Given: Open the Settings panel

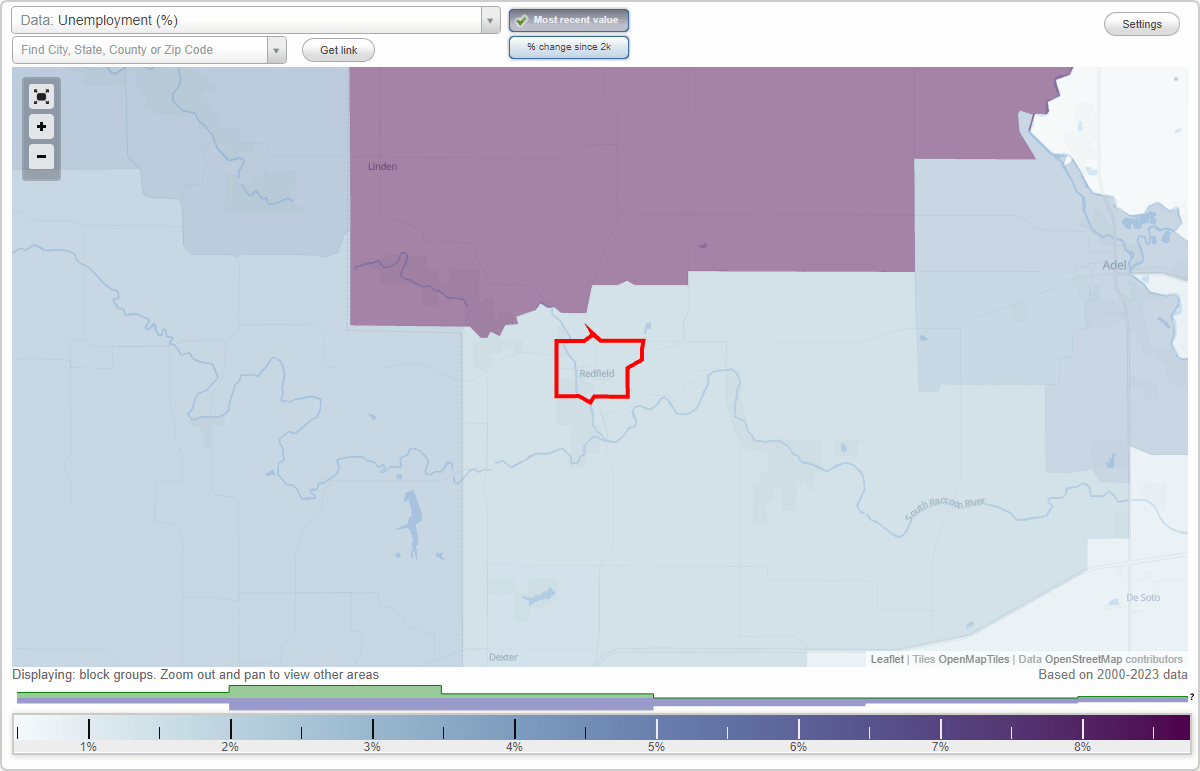Looking at the screenshot, I should pos(1141,23).
